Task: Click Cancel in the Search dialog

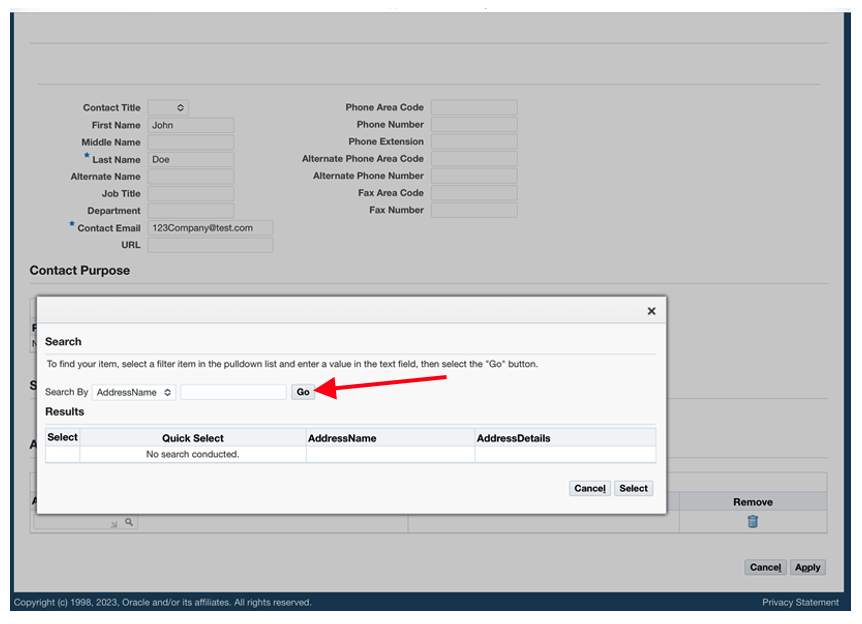Action: point(589,488)
